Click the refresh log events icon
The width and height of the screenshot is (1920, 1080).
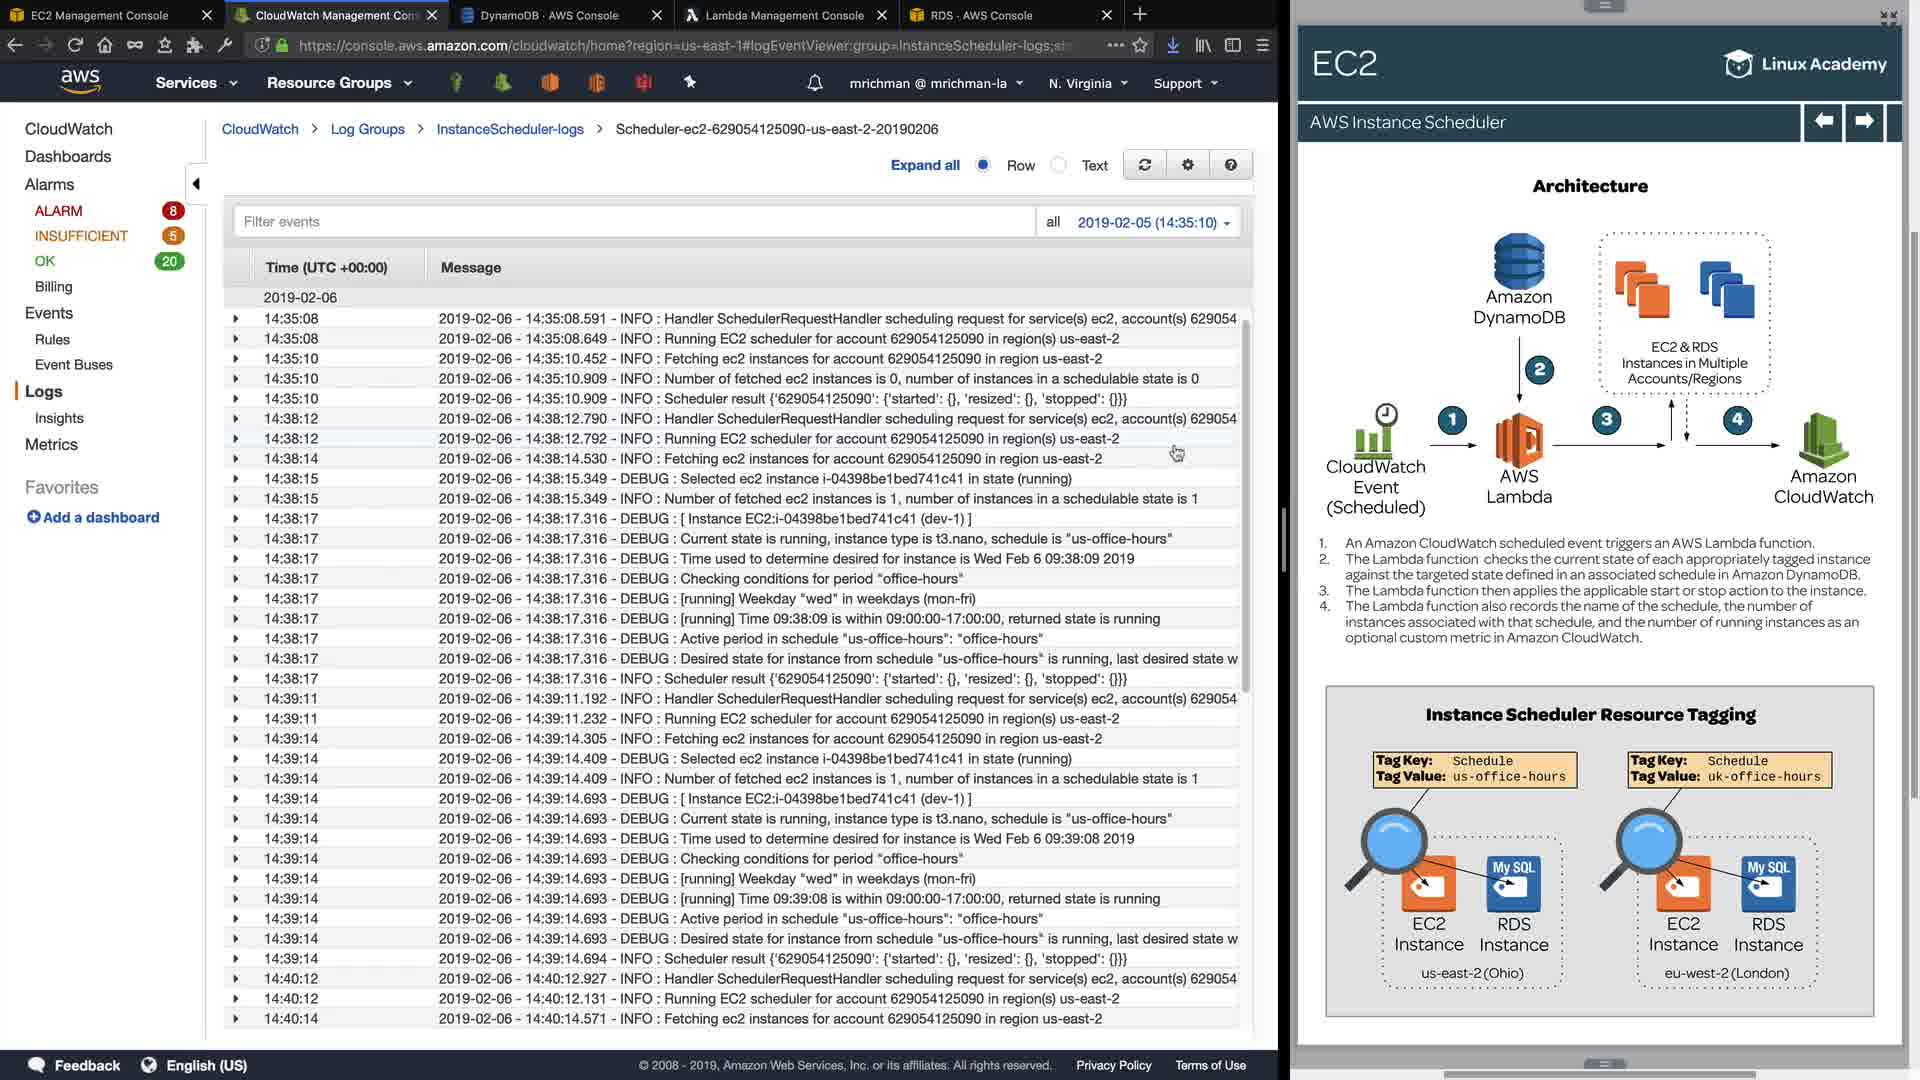[x=1144, y=165]
